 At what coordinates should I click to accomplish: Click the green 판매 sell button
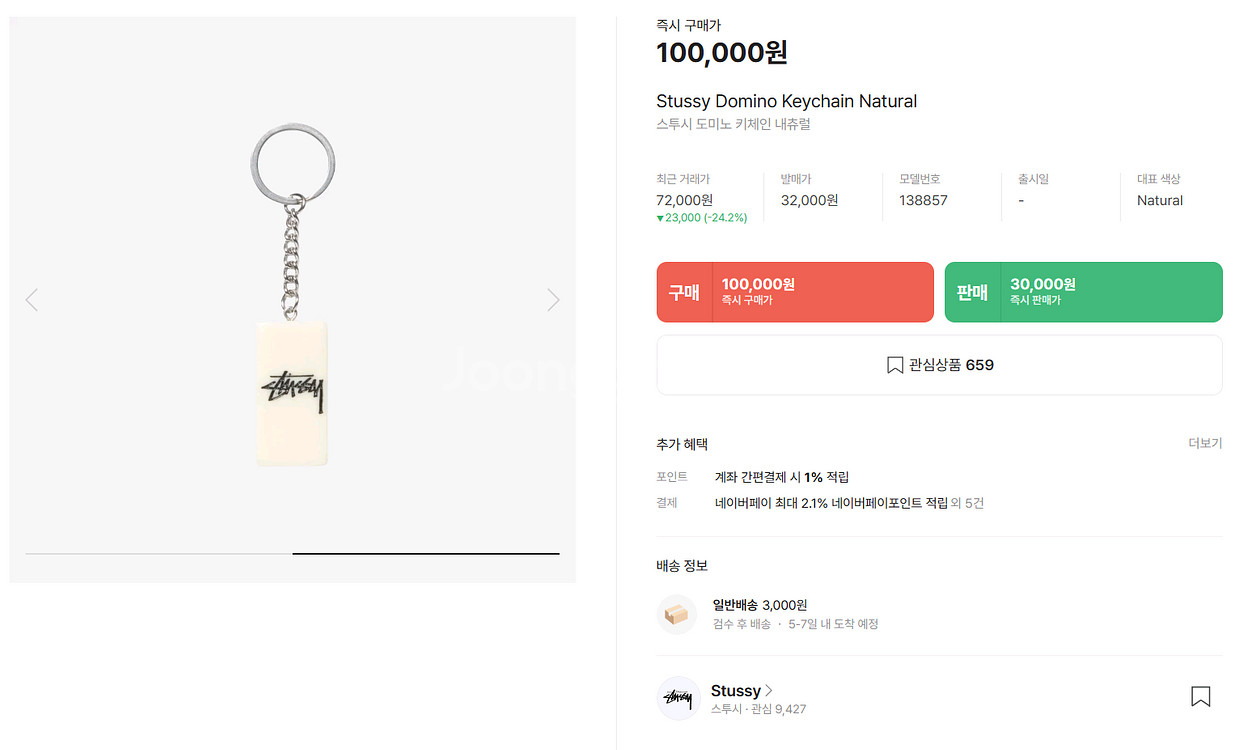(x=1083, y=292)
